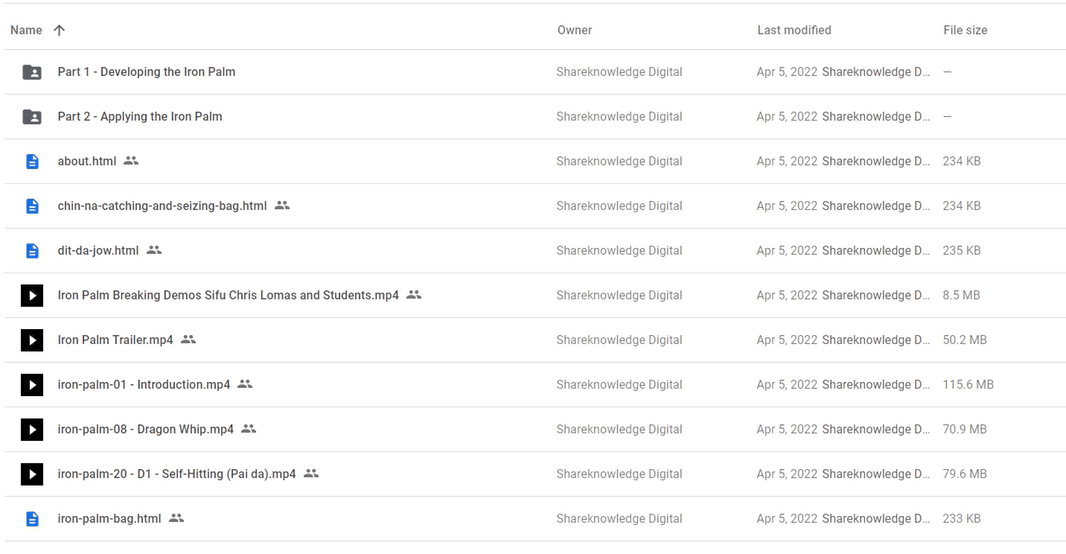This screenshot has width=1066, height=554.
Task: Select the iron-palm-bag.html file row
Action: [x=535, y=519]
